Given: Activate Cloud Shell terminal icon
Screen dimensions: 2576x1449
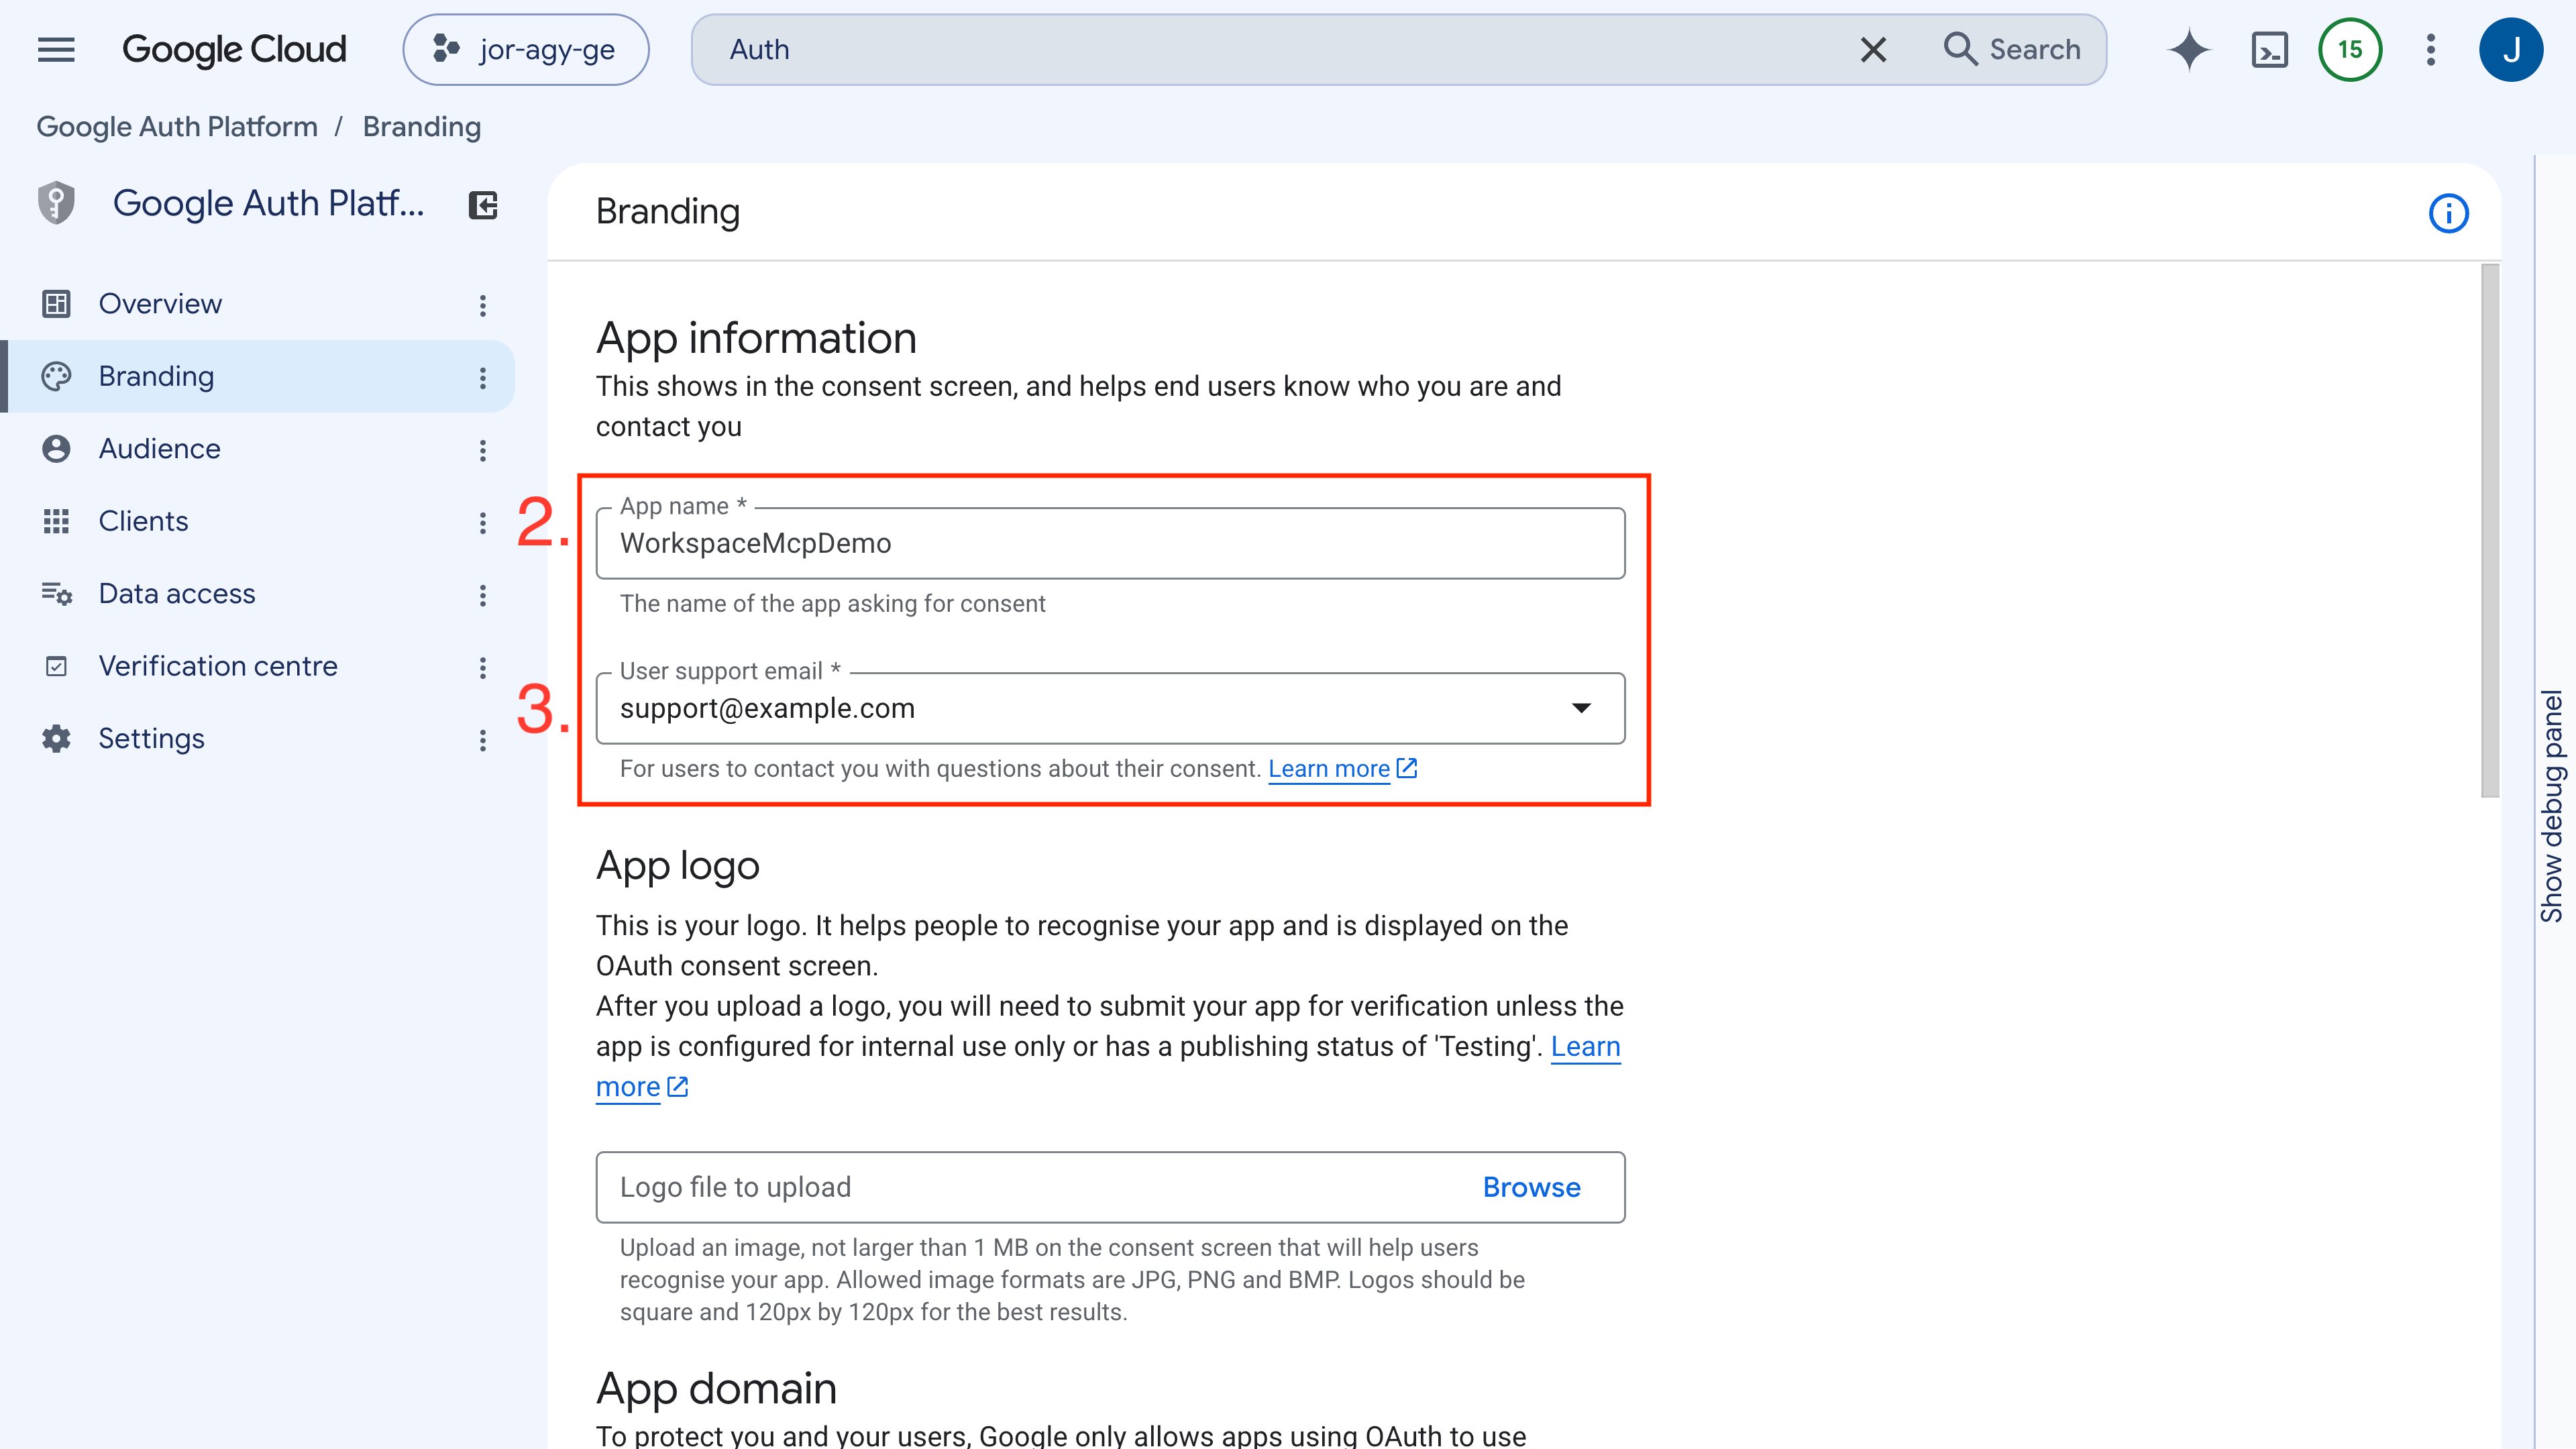Looking at the screenshot, I should point(2270,49).
